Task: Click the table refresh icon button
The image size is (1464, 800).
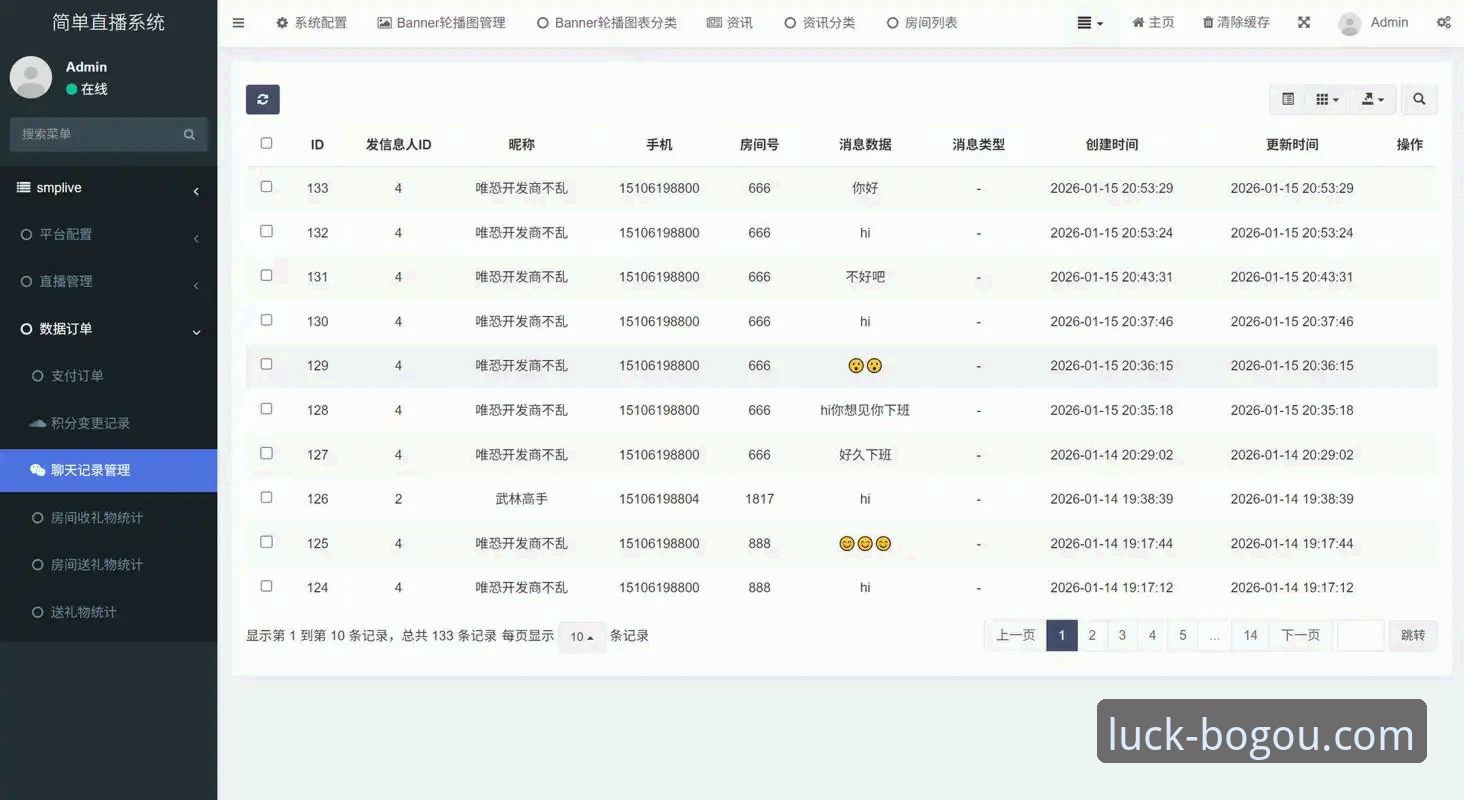Action: (262, 99)
